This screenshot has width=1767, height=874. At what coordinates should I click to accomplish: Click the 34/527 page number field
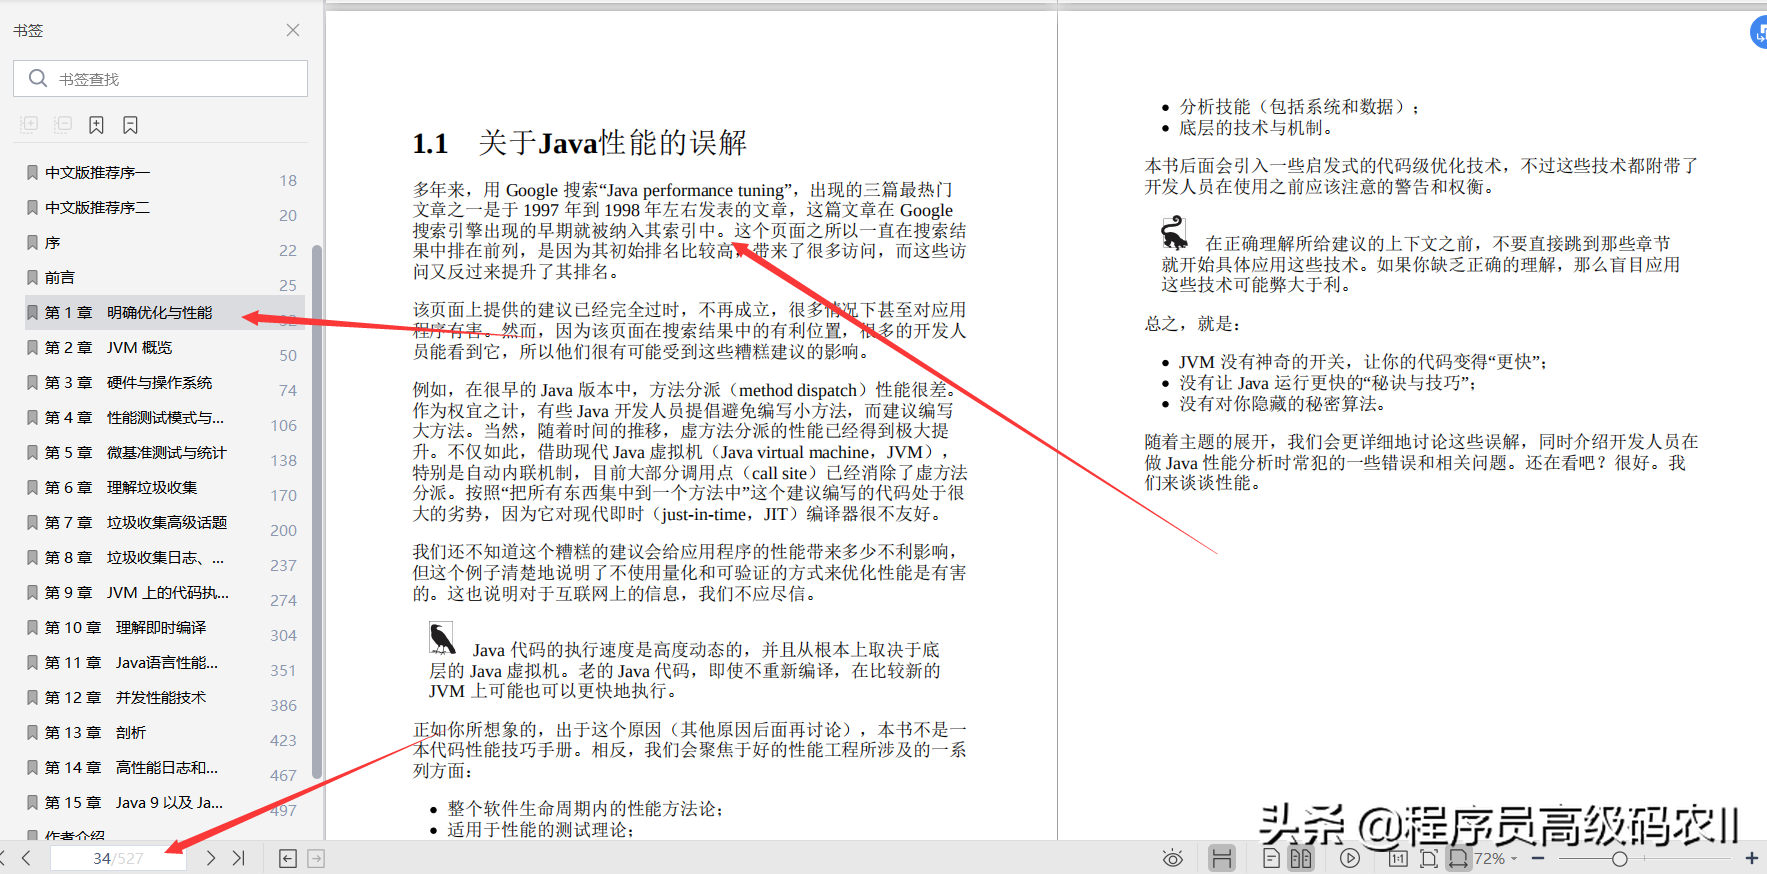[118, 858]
